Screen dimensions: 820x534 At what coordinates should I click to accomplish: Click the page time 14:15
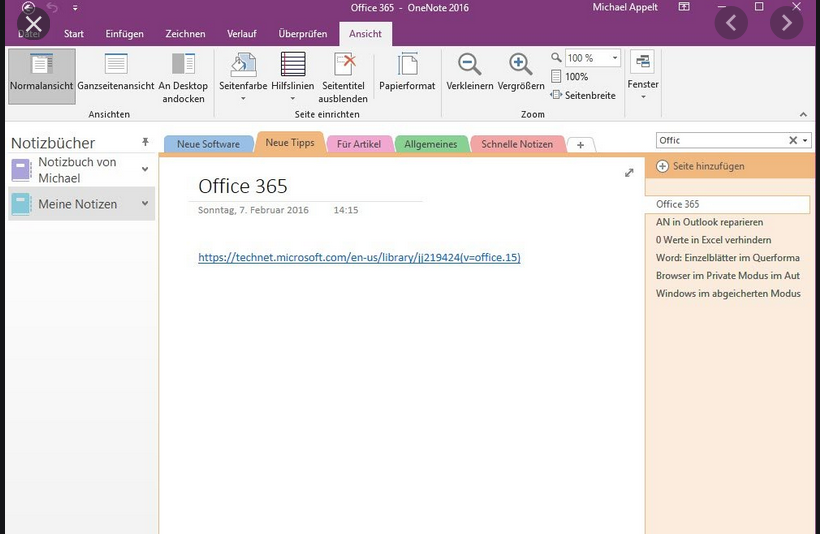coord(346,210)
